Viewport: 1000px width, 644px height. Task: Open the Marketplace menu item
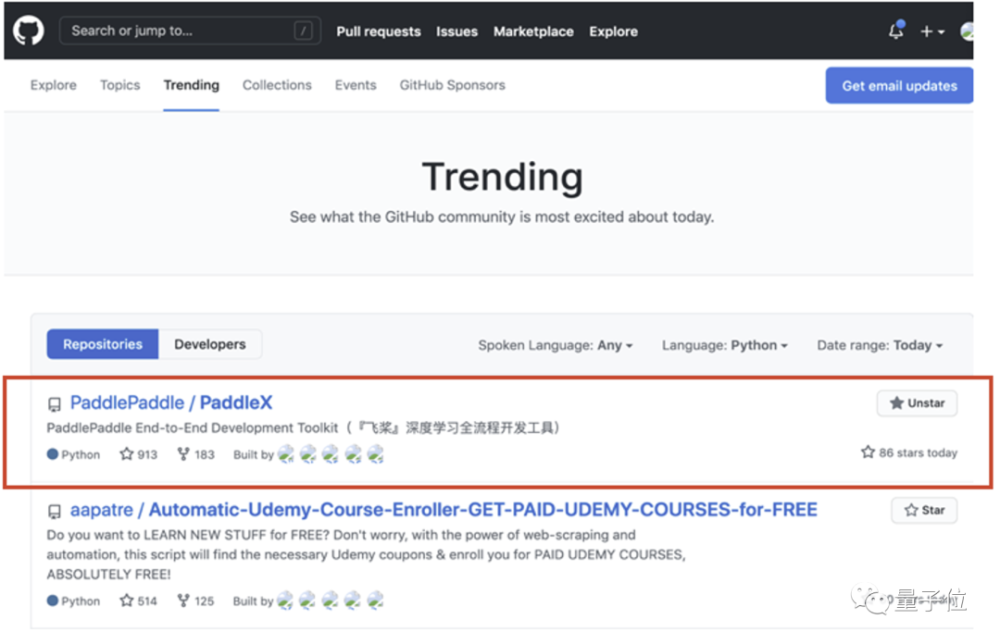(x=533, y=31)
